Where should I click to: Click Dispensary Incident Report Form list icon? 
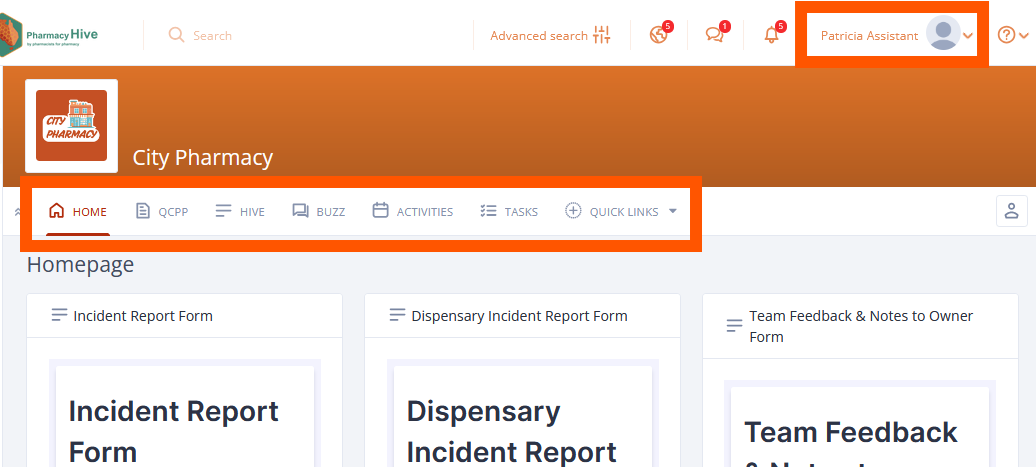397,315
